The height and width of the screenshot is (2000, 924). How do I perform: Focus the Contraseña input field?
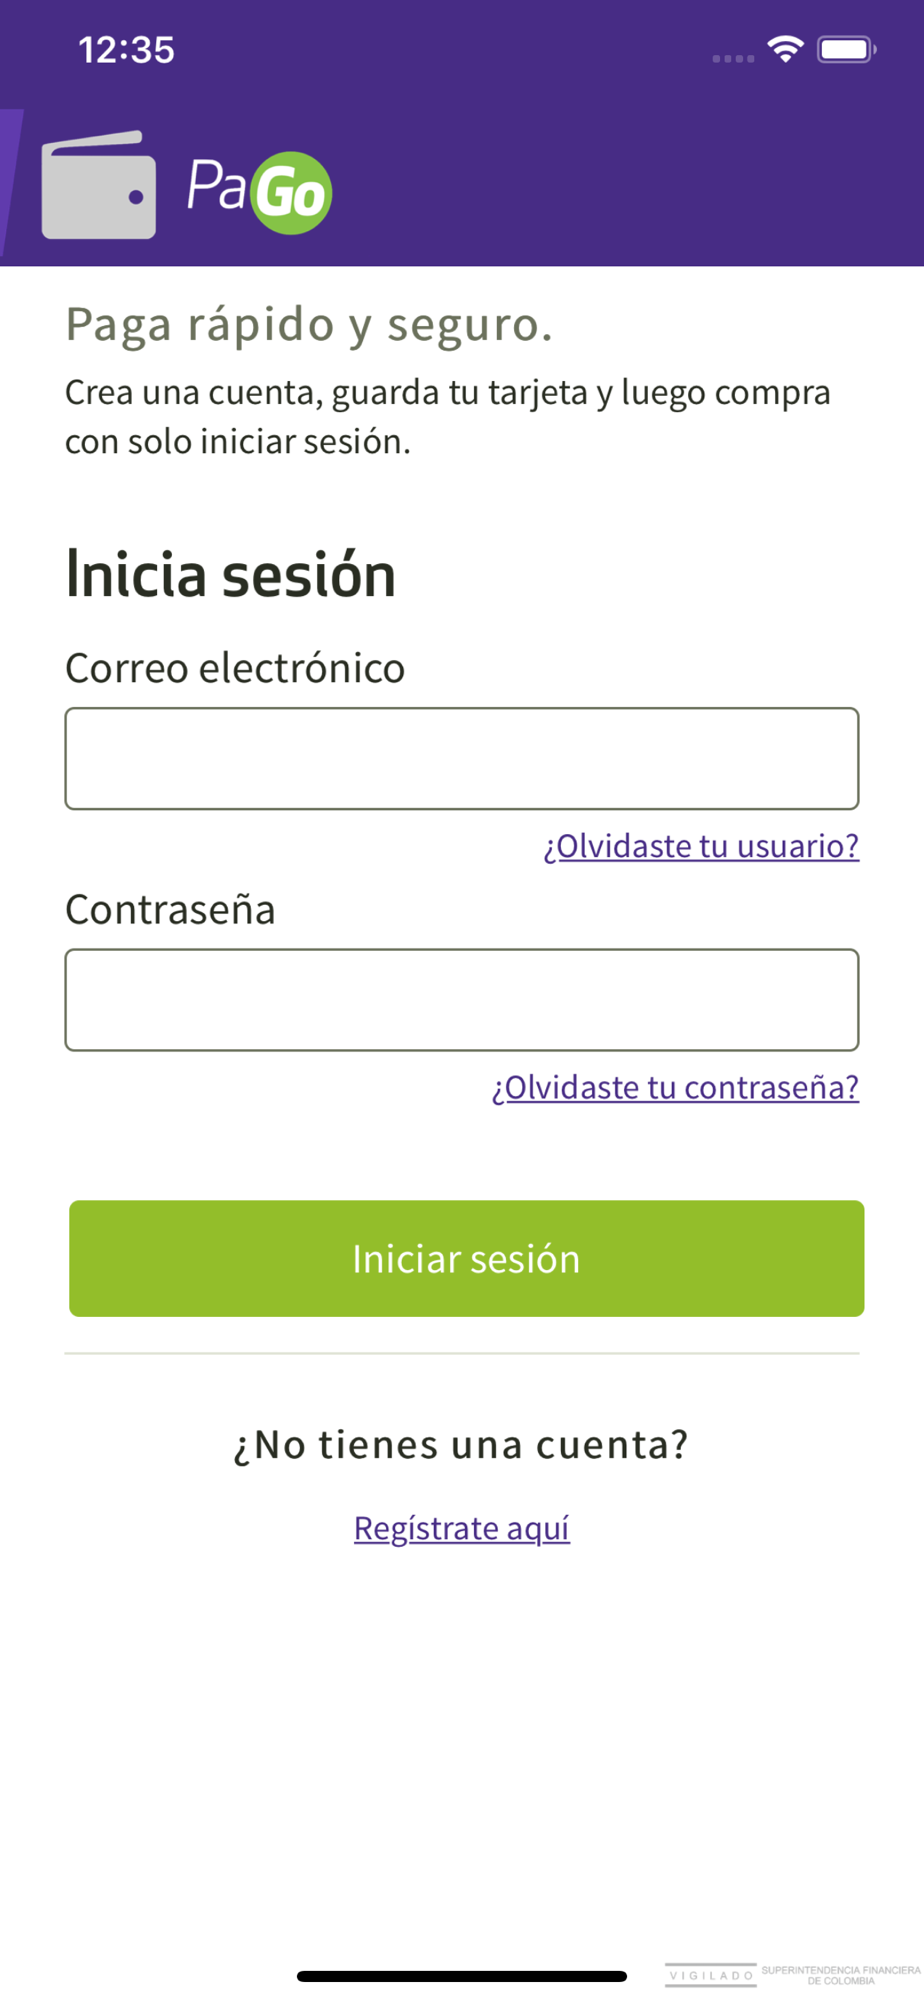point(462,1000)
